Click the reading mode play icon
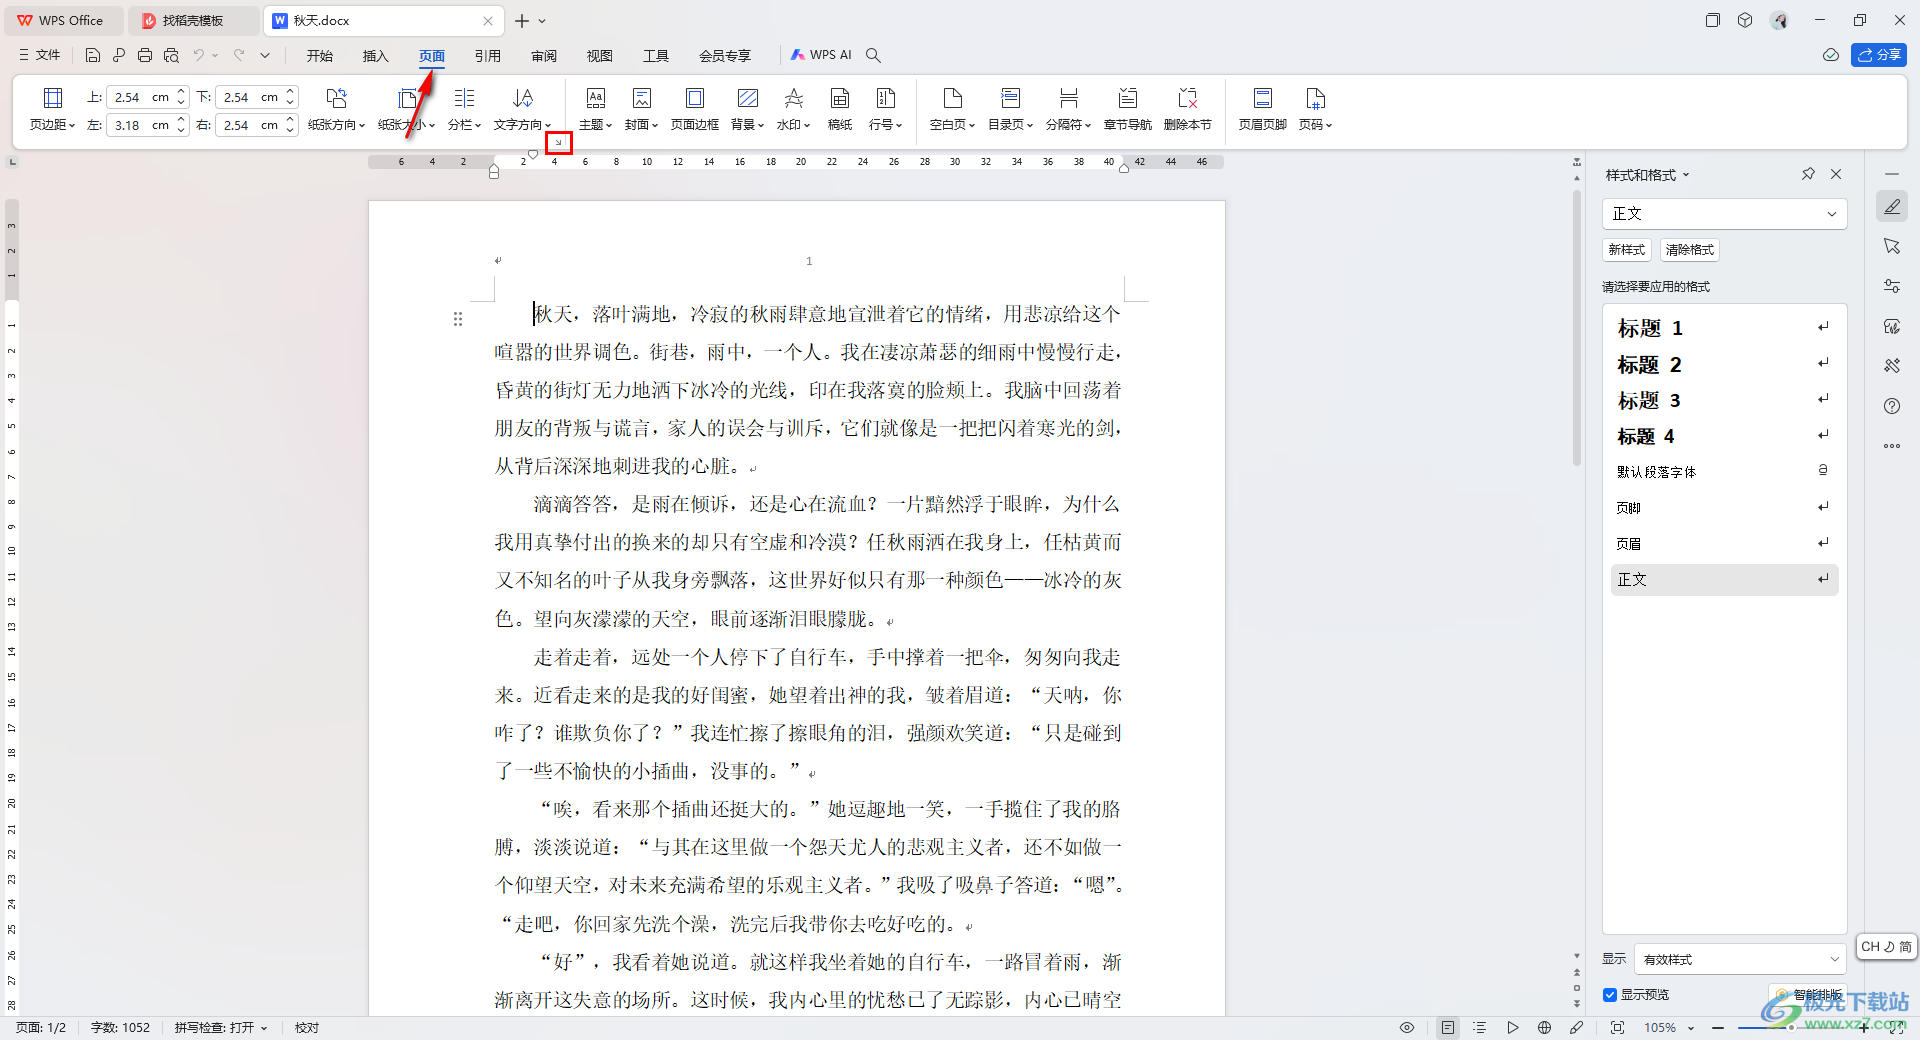 (x=1513, y=1028)
